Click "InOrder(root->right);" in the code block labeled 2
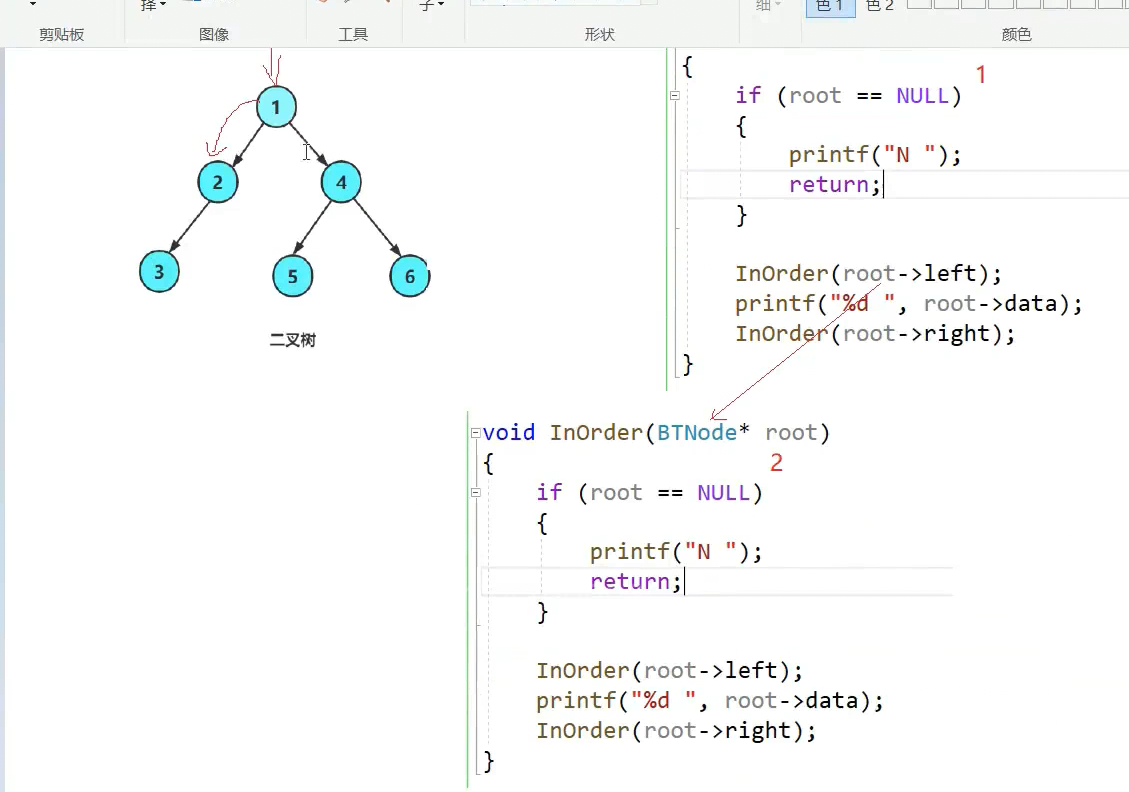Viewport: 1129px width, 792px height. 676,731
